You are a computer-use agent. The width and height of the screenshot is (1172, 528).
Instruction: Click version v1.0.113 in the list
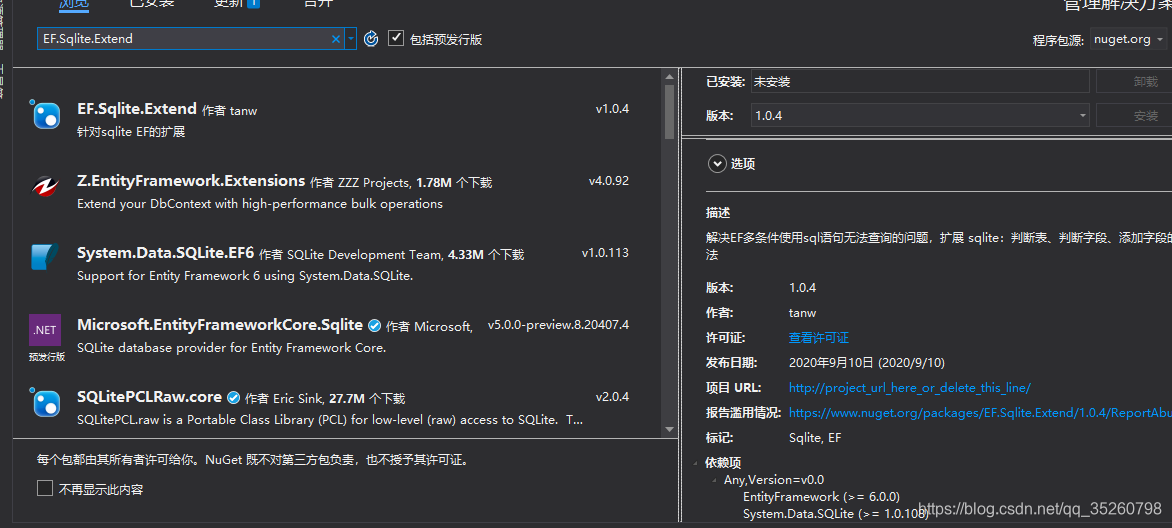pyautogui.click(x=605, y=253)
